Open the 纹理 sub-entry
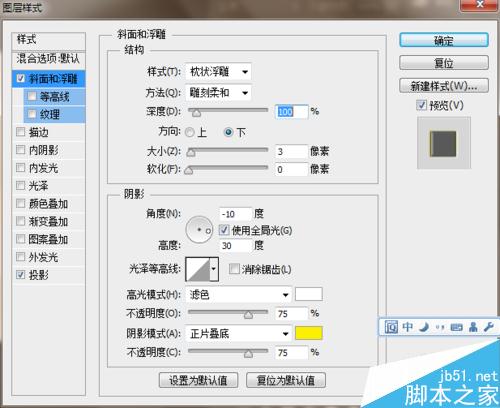 click(x=50, y=114)
